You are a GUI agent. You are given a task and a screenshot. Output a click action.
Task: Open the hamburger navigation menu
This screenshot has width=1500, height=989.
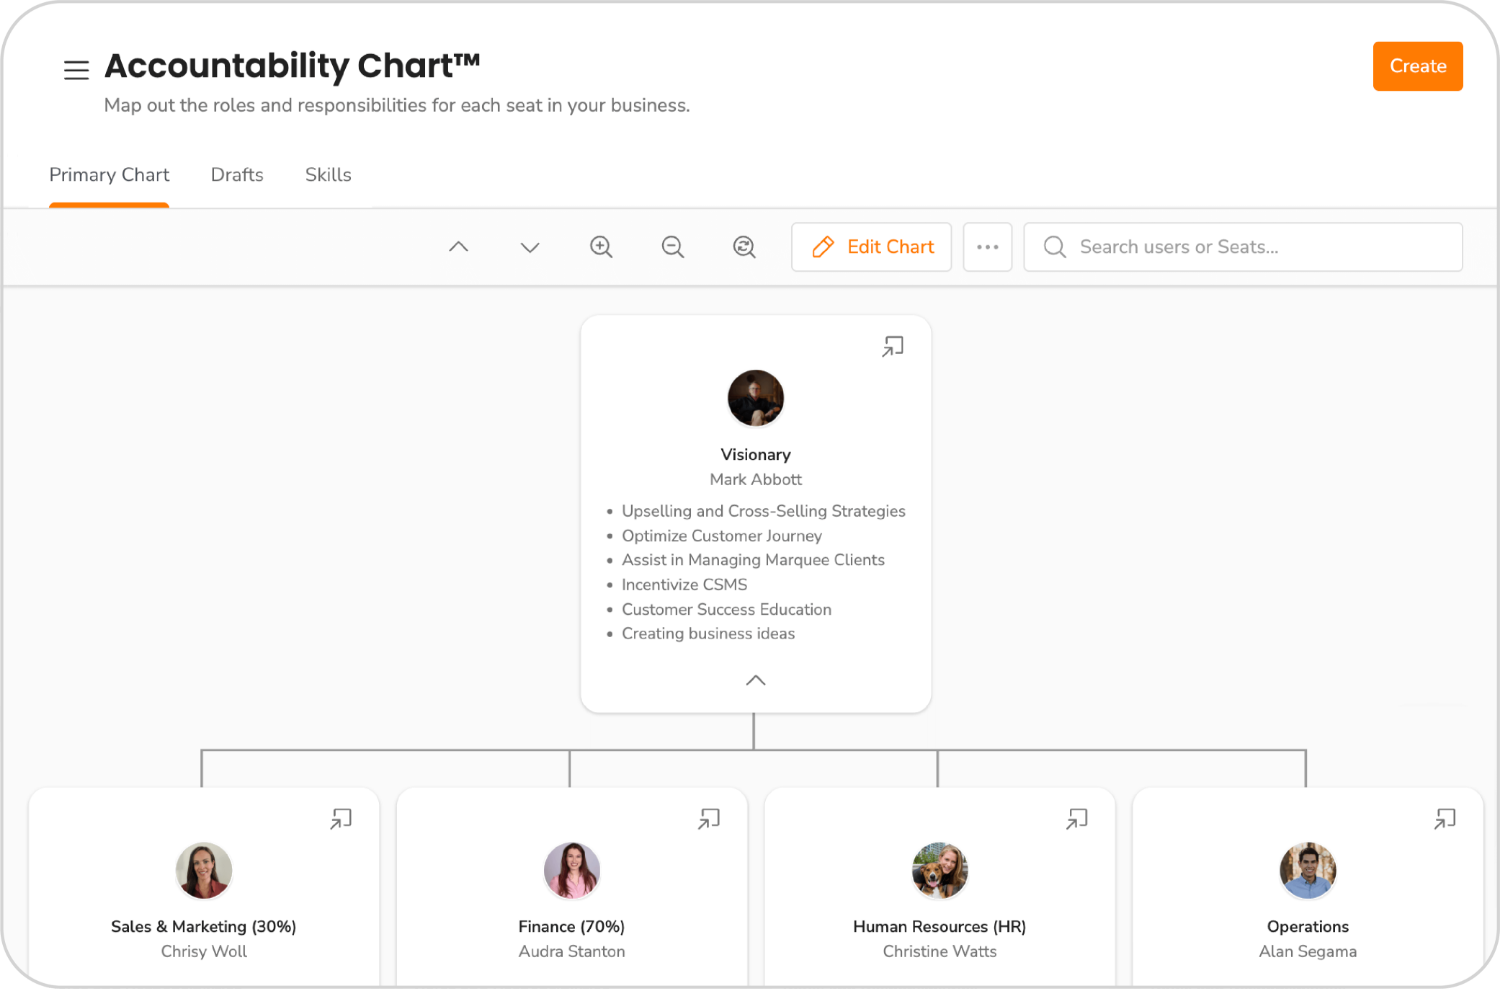coord(76,70)
